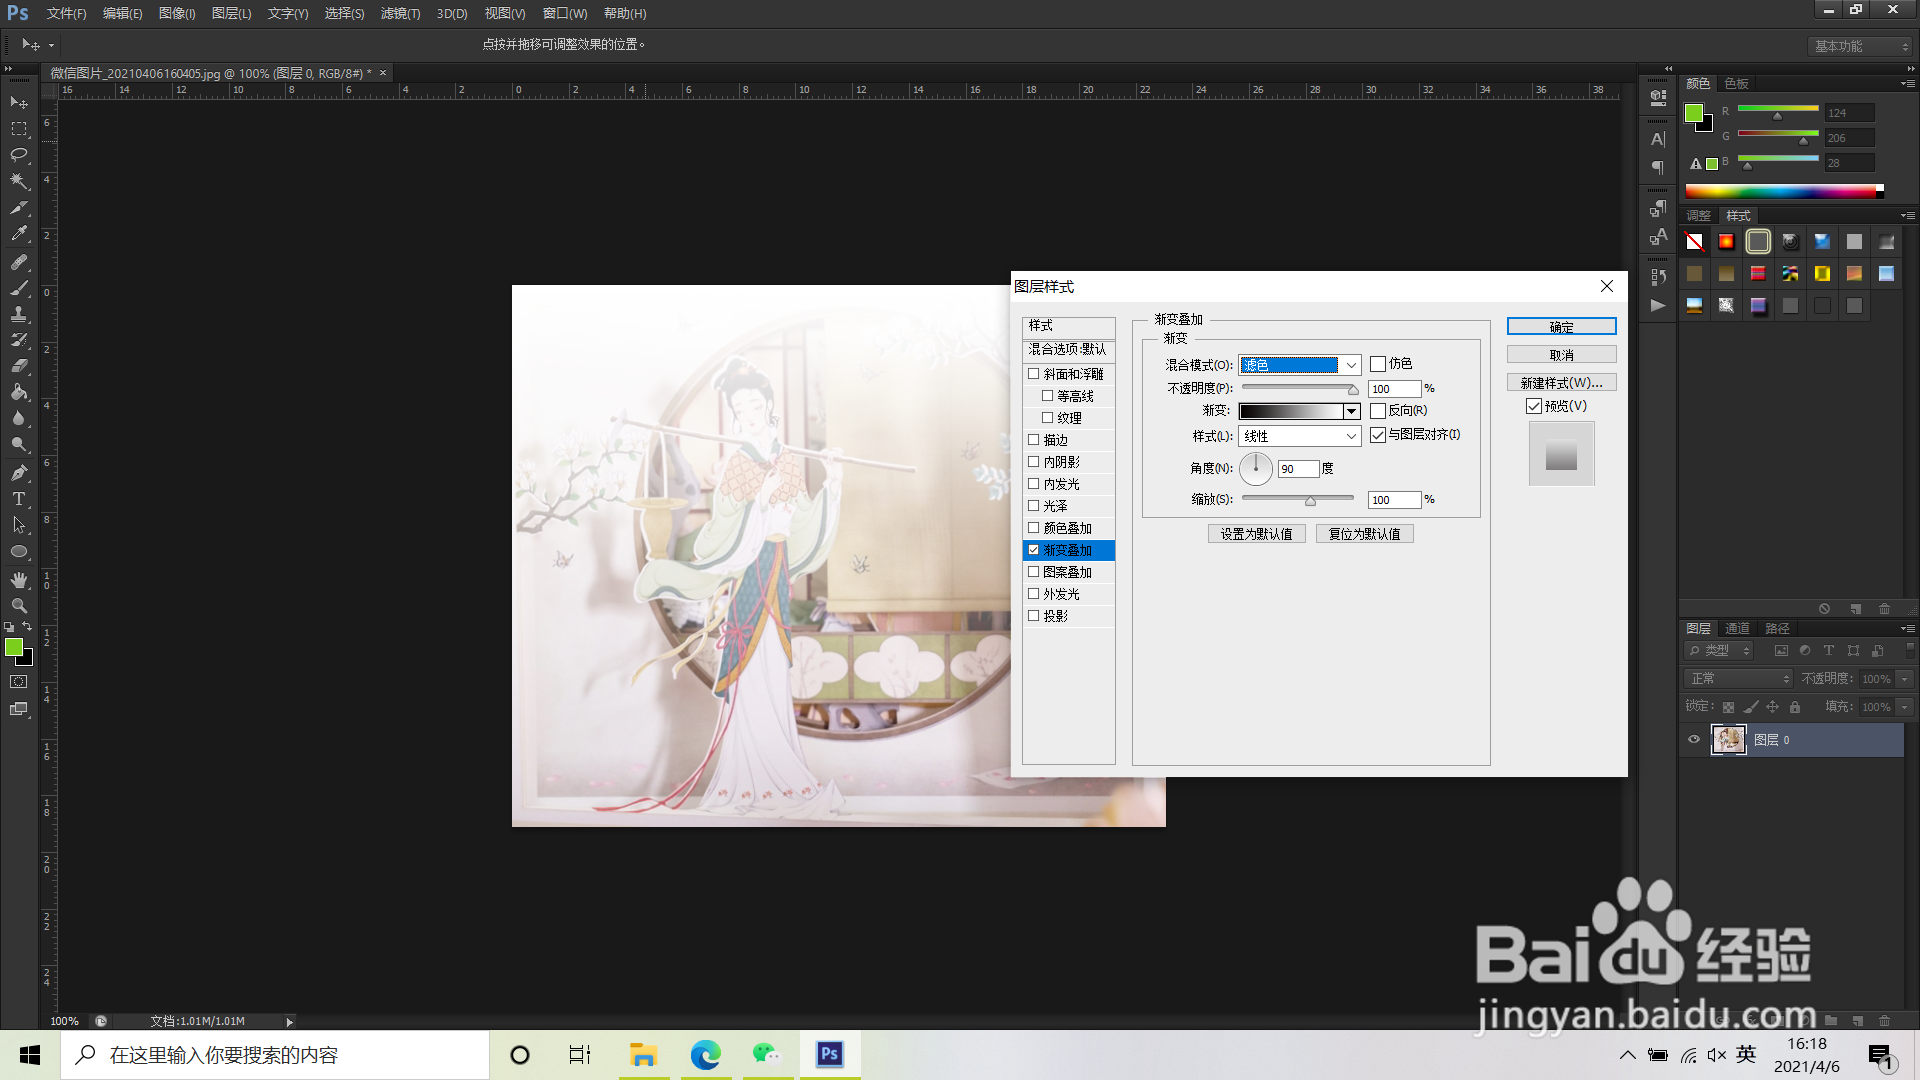Viewport: 1920px width, 1080px height.
Task: Select the Eyedropper tool
Action: (x=19, y=234)
